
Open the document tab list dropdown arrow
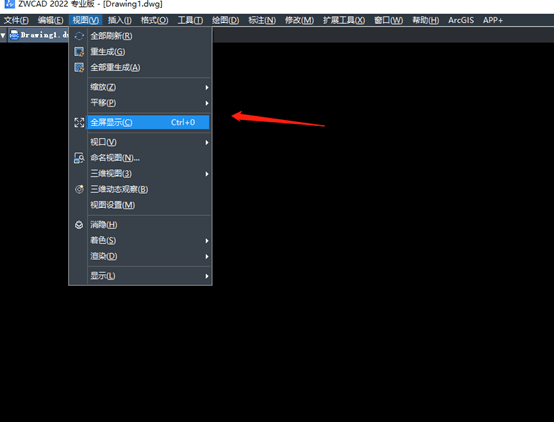[x=3, y=35]
